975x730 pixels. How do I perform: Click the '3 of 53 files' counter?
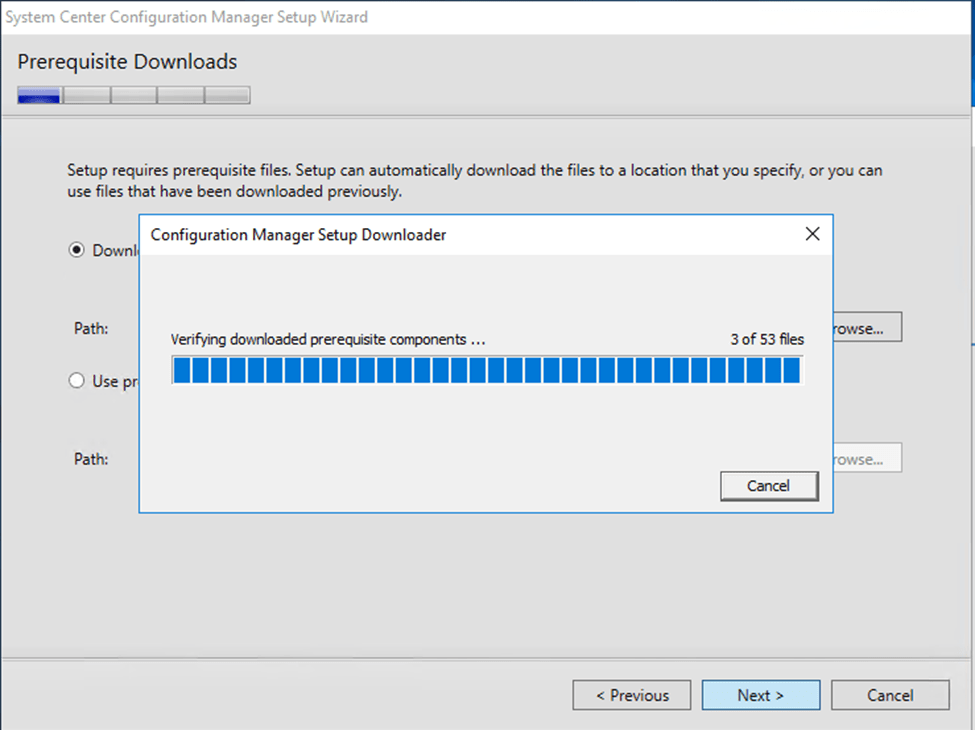[x=766, y=339]
